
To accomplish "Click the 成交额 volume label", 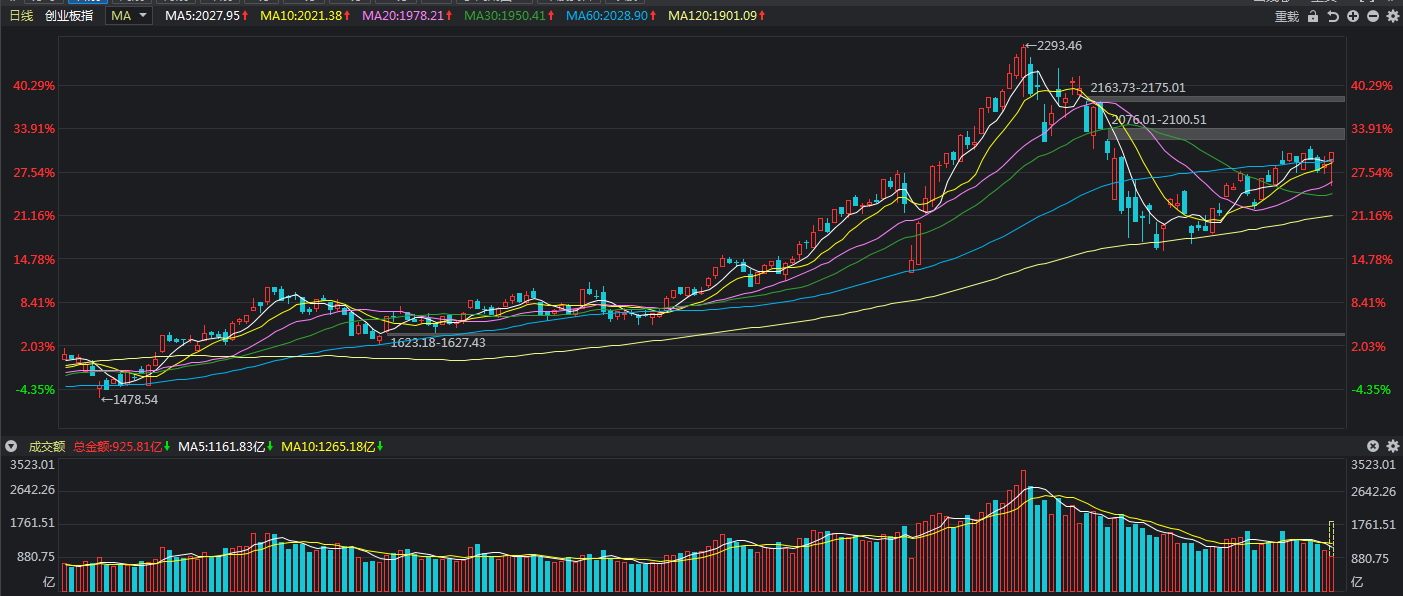I will pos(46,446).
